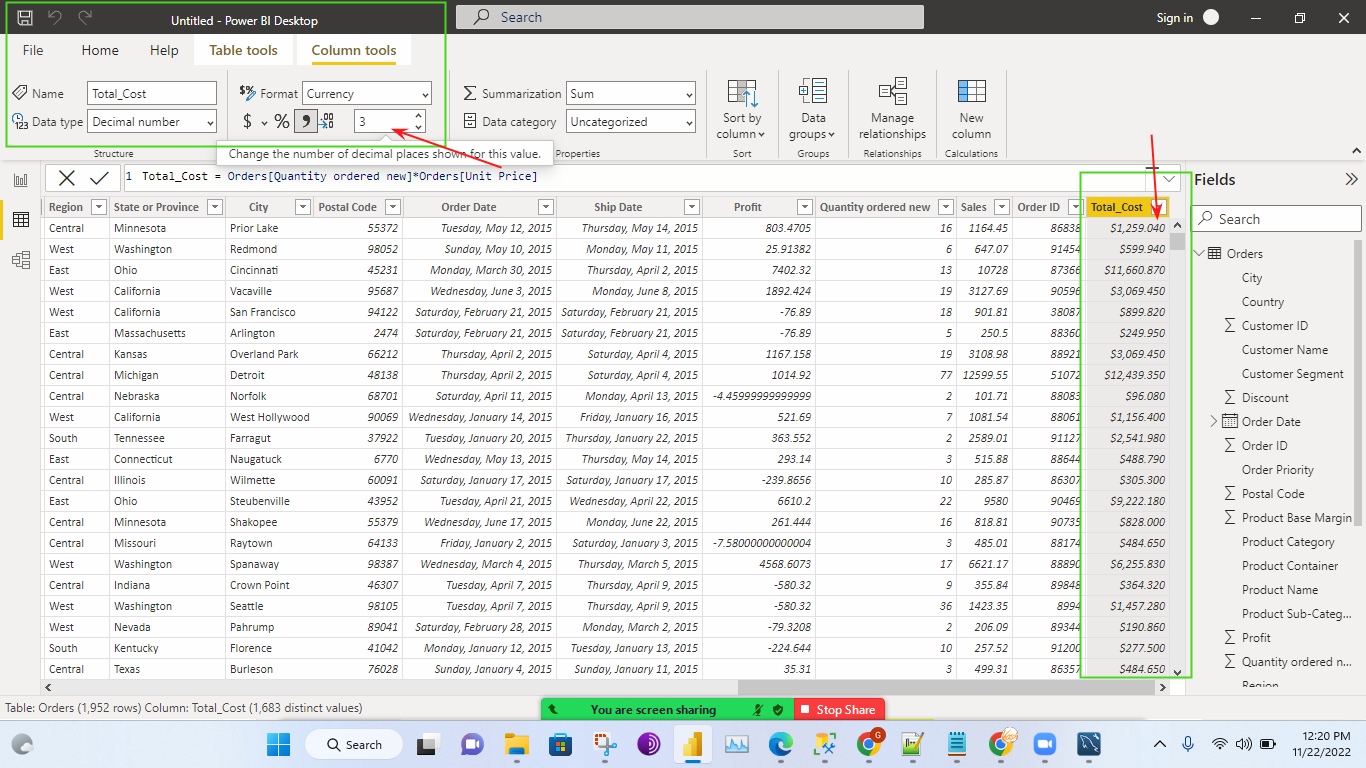Click the Data groups icon

[x=813, y=92]
